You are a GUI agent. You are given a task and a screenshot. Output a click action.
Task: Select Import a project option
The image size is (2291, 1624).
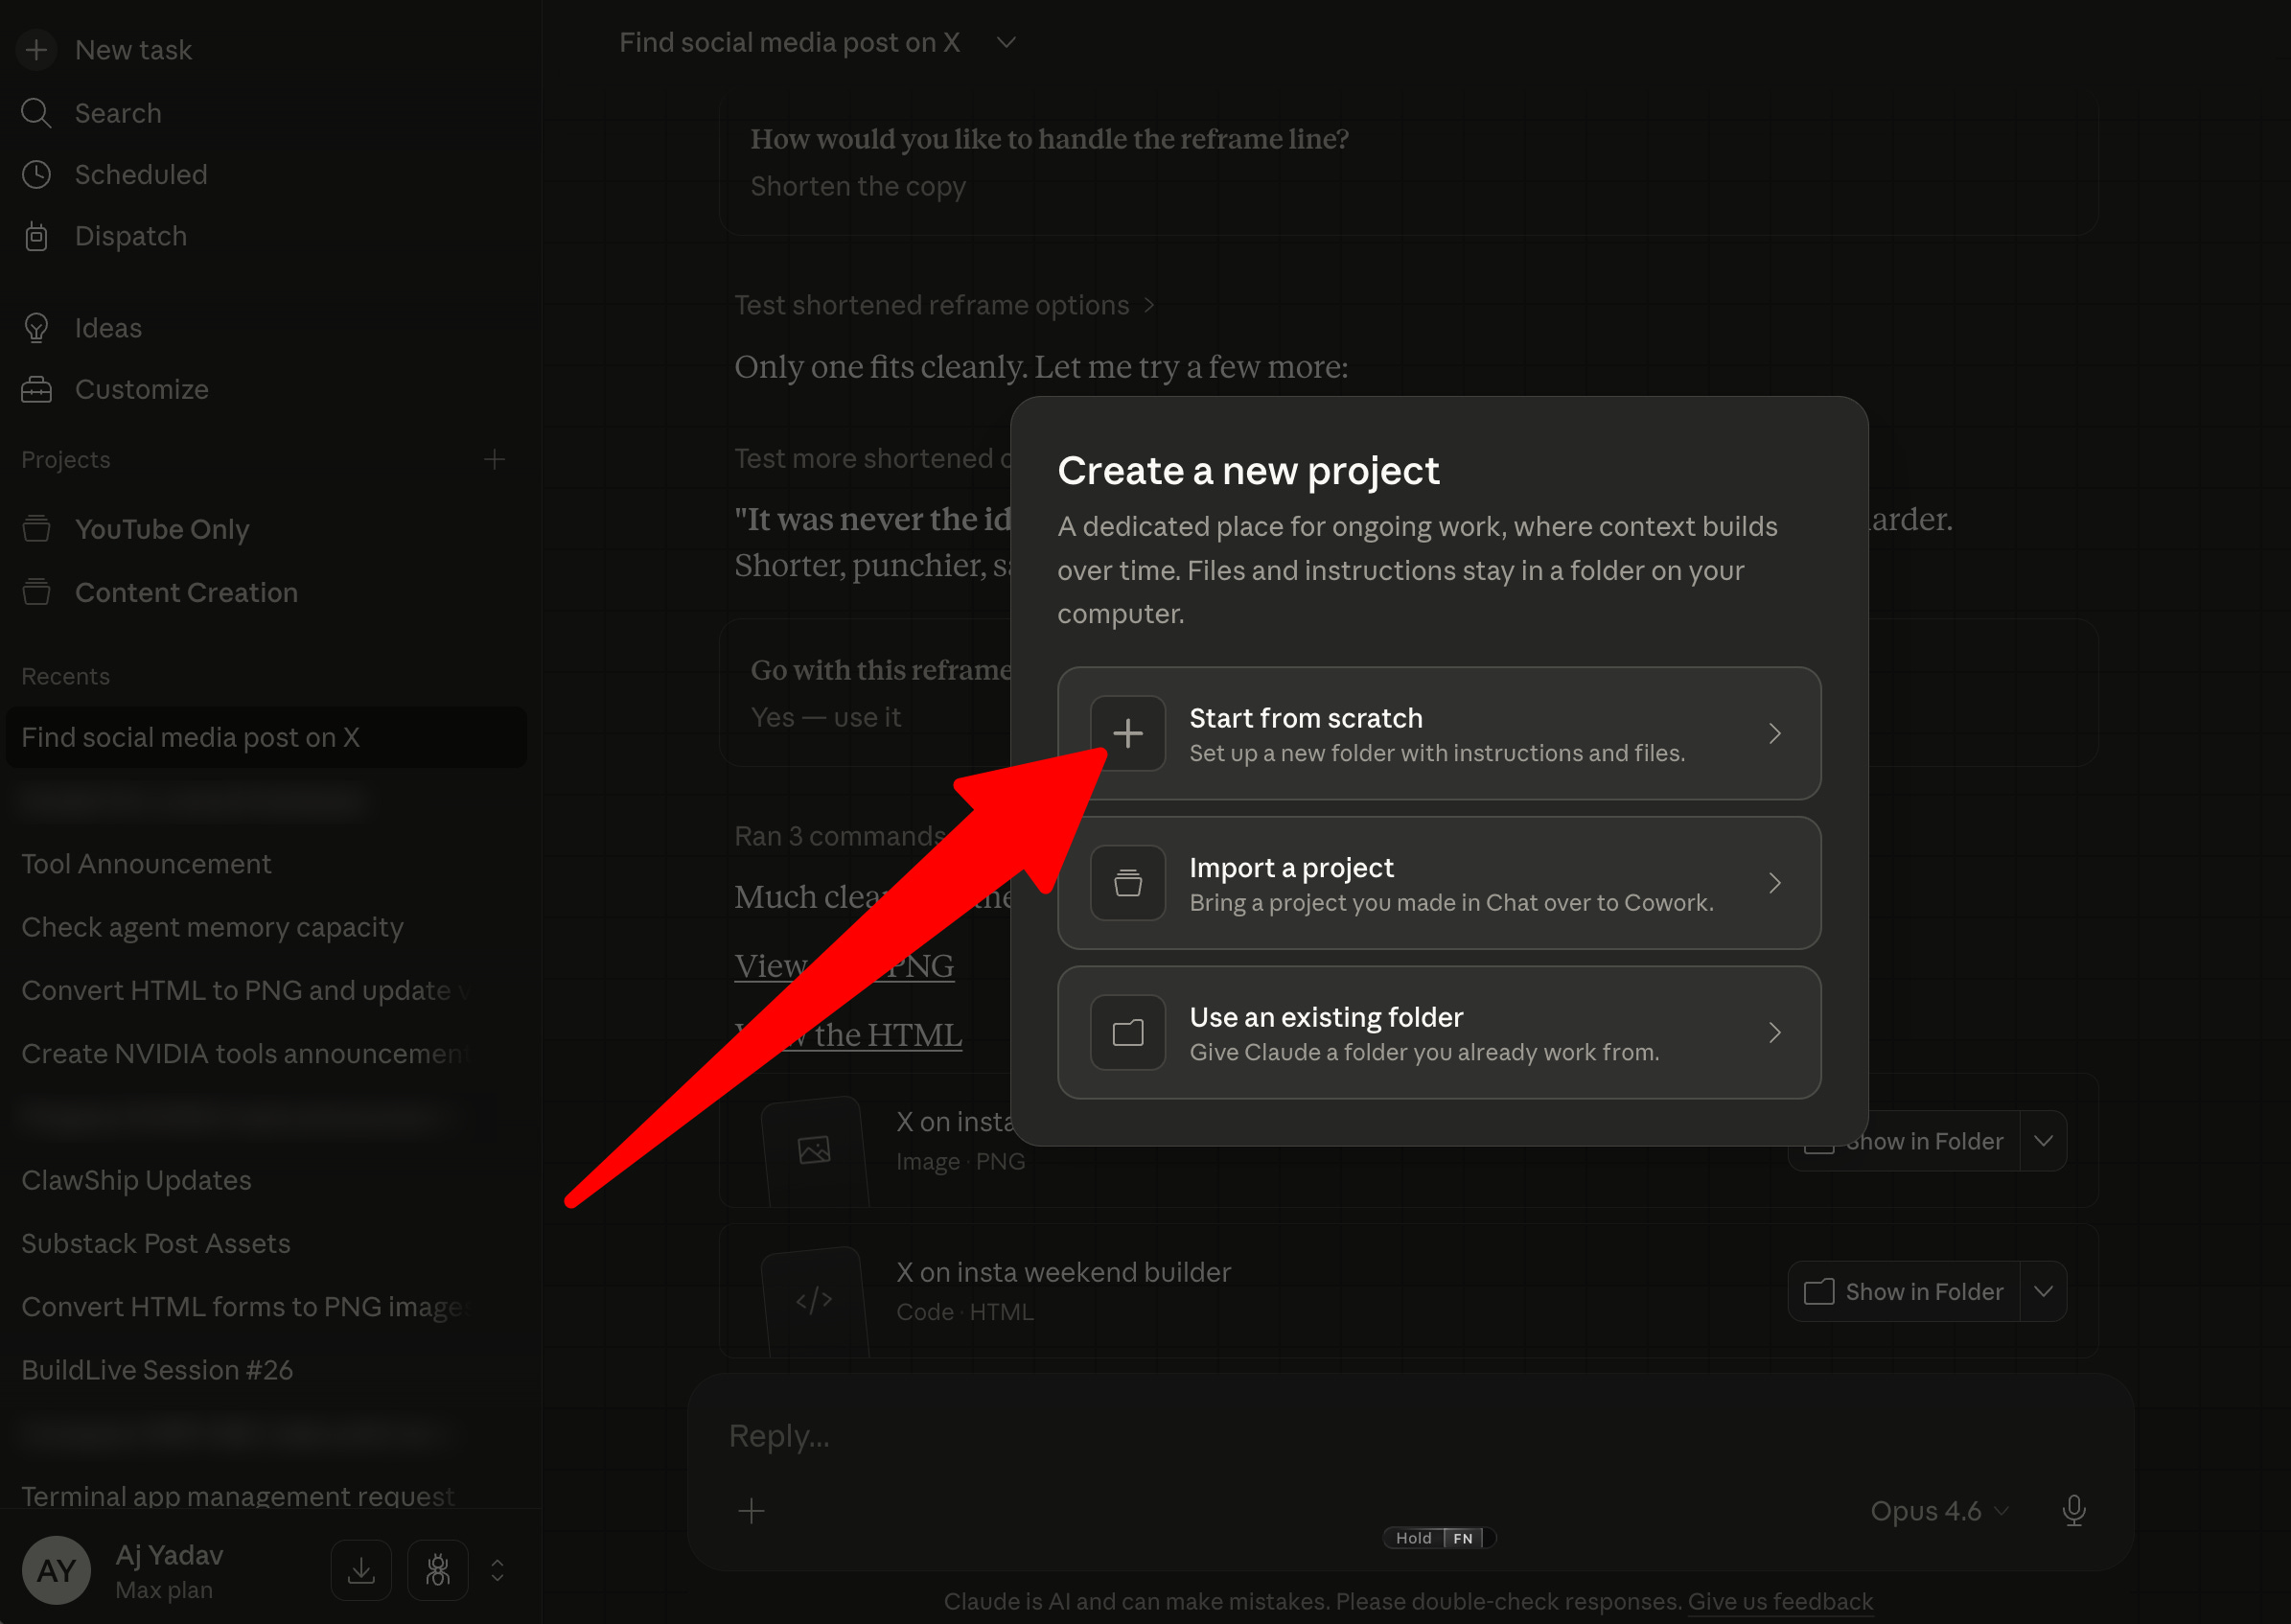pyautogui.click(x=1438, y=883)
